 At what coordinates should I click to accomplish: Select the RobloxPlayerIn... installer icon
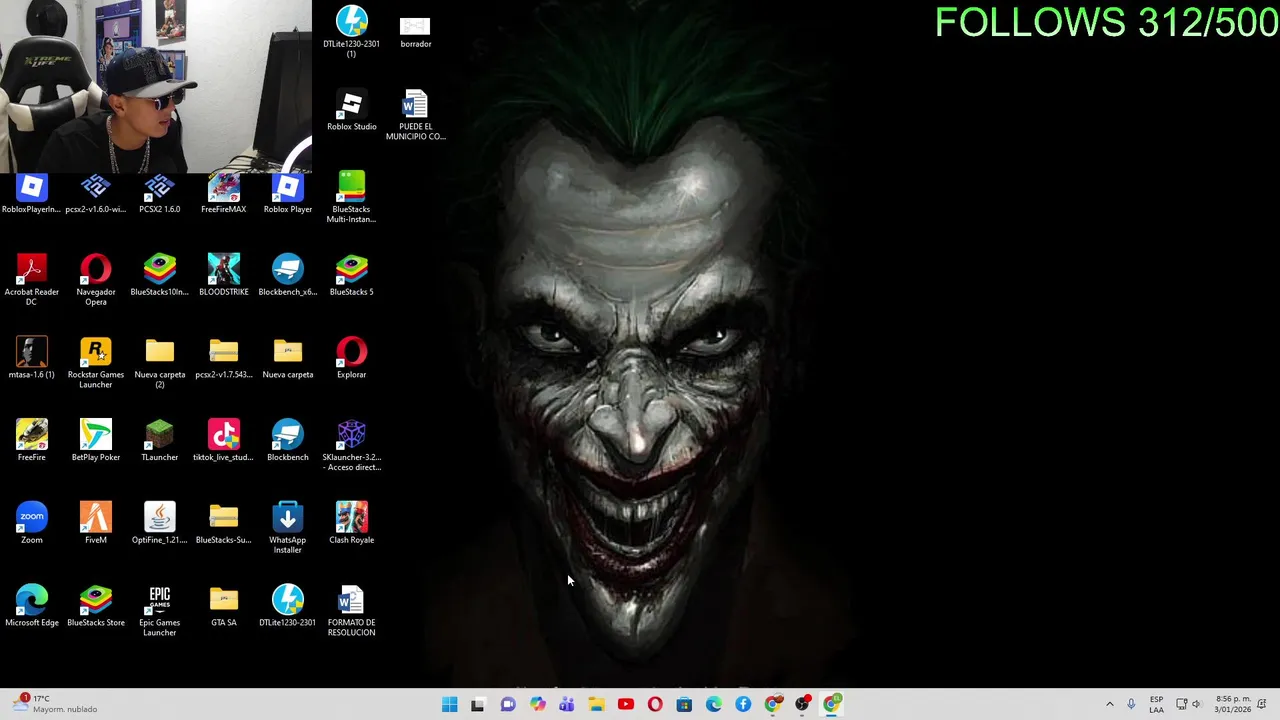pos(32,194)
